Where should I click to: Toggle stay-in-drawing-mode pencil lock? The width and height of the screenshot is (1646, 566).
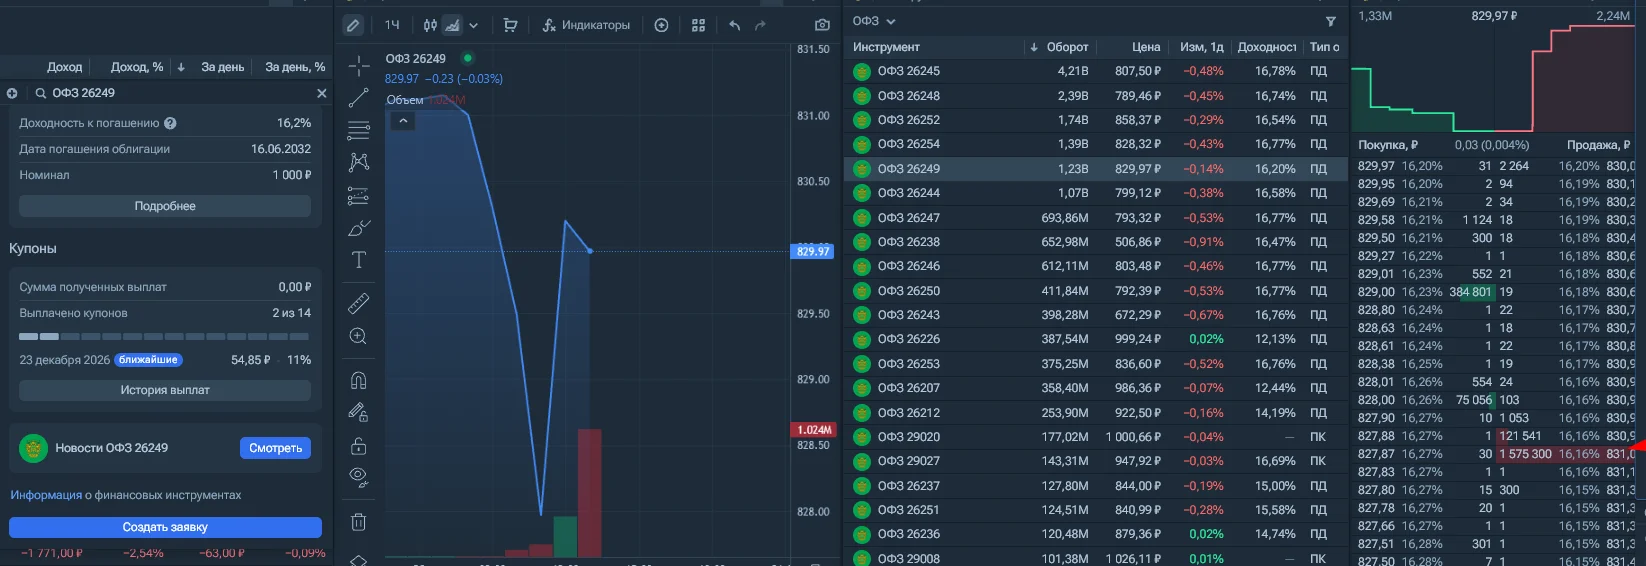[359, 412]
